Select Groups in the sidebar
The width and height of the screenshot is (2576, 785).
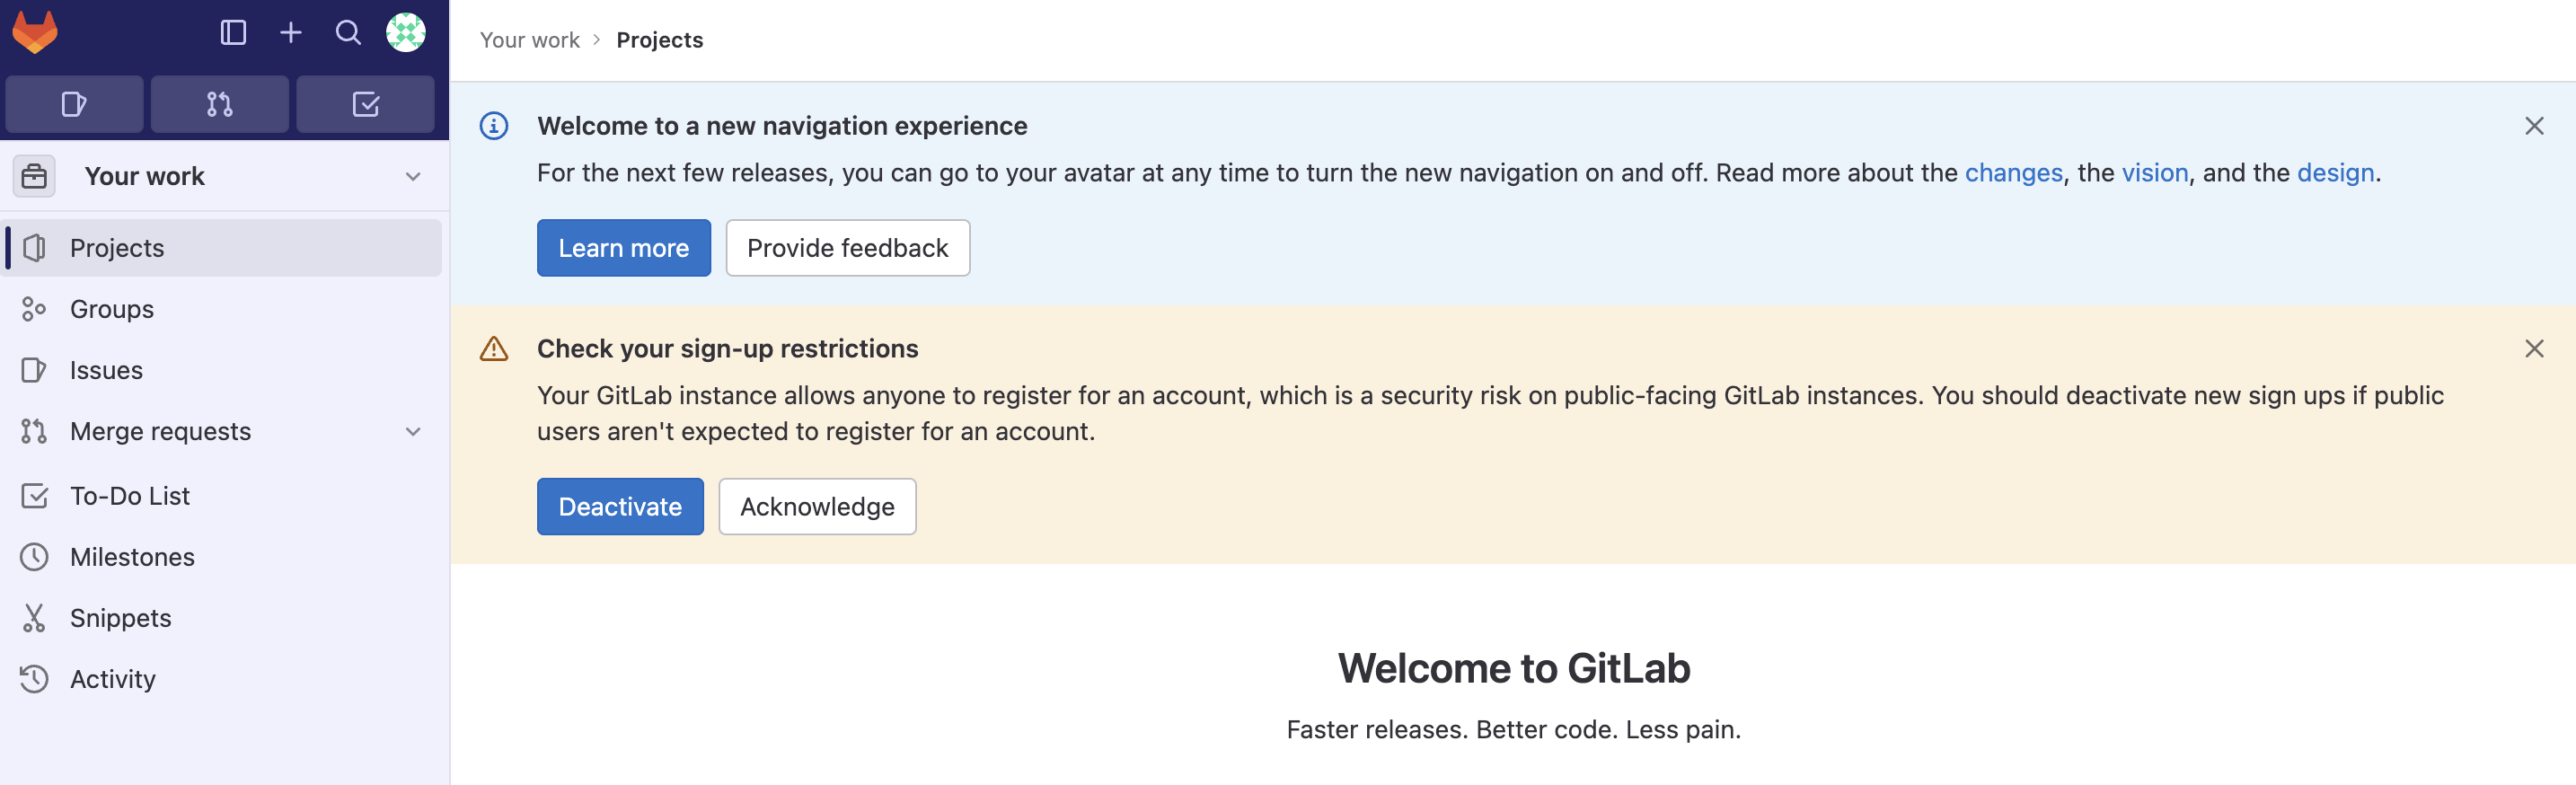[x=112, y=309]
